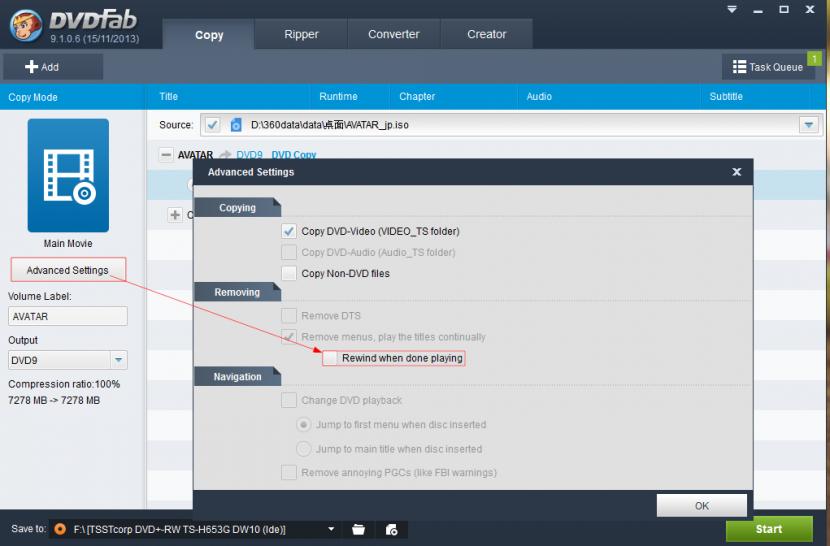
Task: Enable Rewind when done playing
Action: (330, 358)
